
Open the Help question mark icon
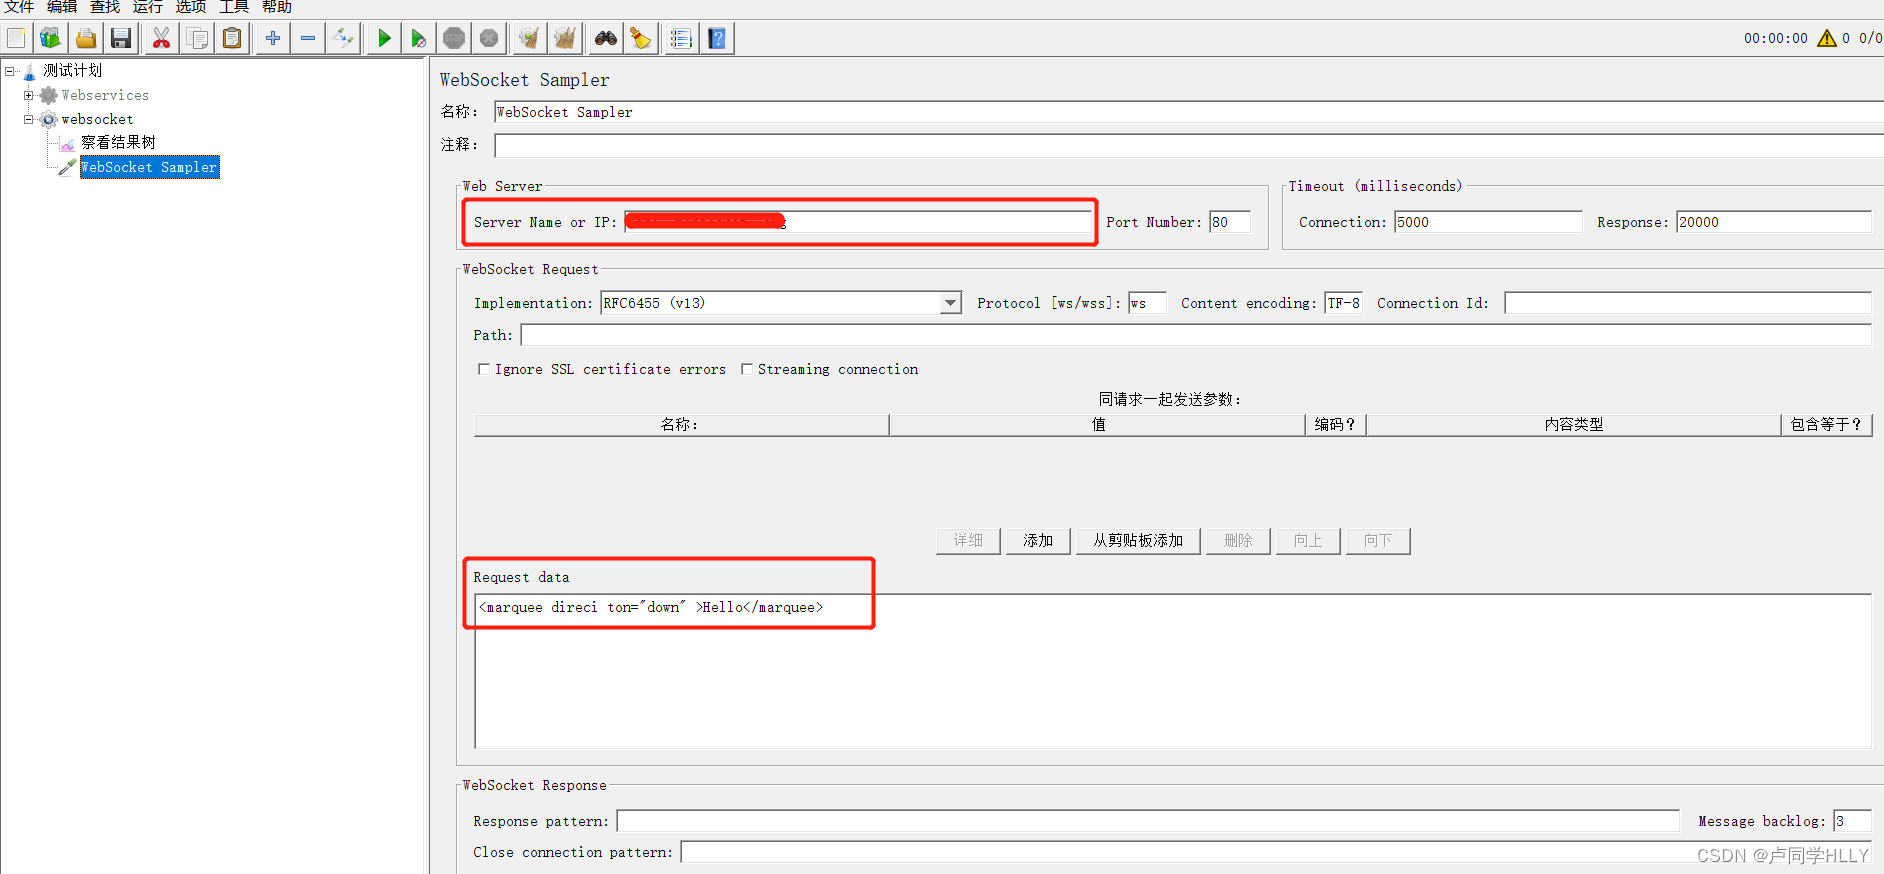click(x=717, y=39)
